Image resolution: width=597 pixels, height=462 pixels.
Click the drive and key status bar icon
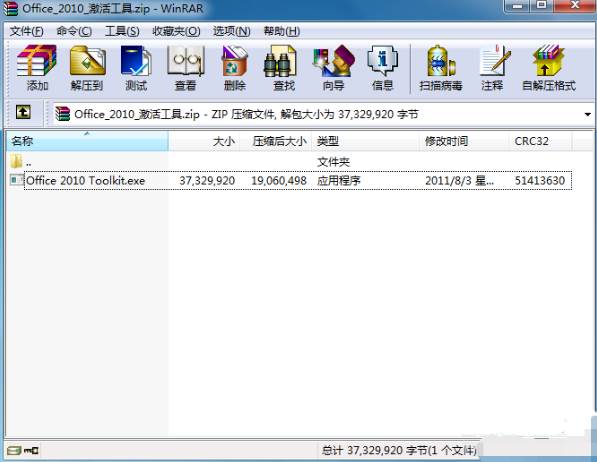[23, 451]
